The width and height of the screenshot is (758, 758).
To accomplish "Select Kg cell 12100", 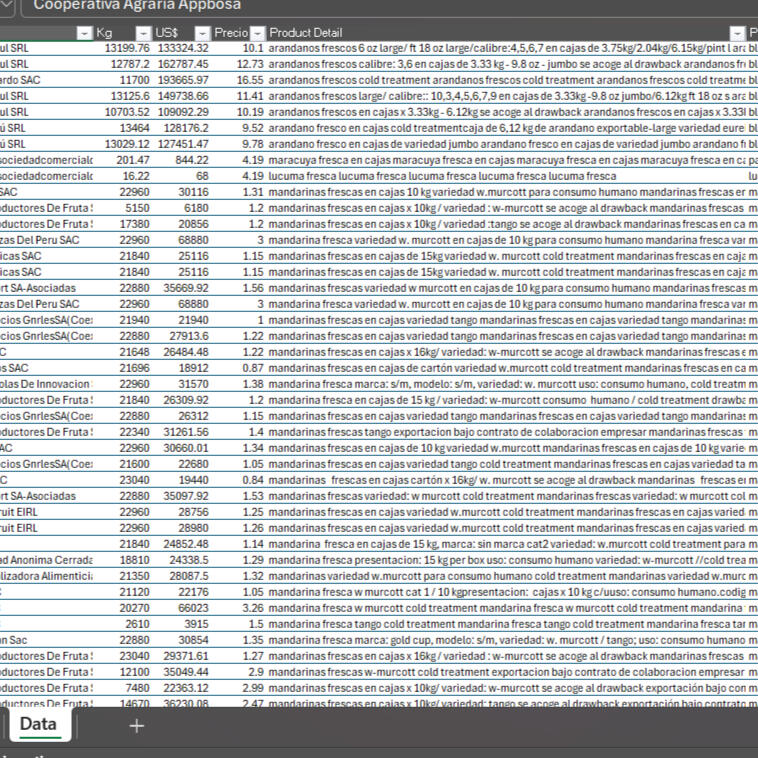I will (123, 671).
